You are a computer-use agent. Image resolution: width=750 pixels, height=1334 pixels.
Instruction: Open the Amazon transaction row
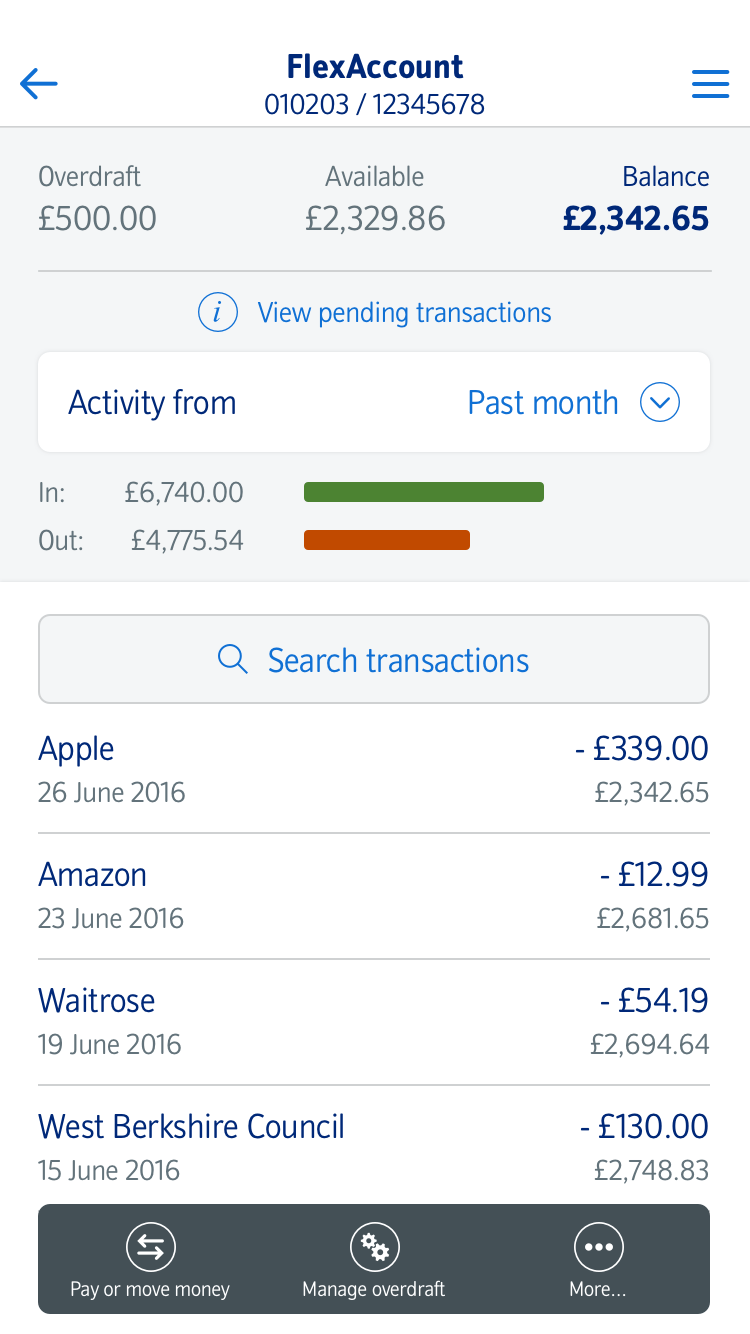click(x=374, y=896)
